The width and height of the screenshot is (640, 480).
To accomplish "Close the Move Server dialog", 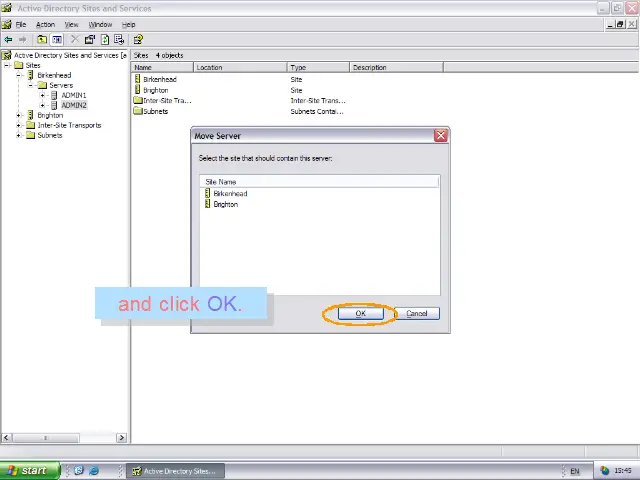I will [440, 136].
